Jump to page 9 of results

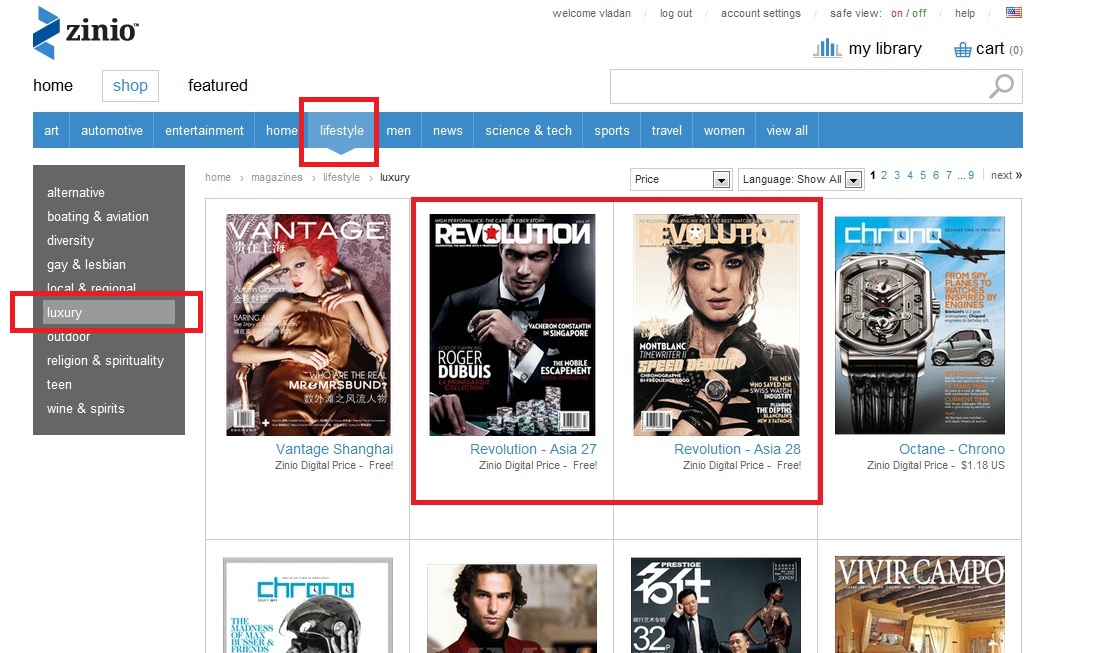pos(970,176)
